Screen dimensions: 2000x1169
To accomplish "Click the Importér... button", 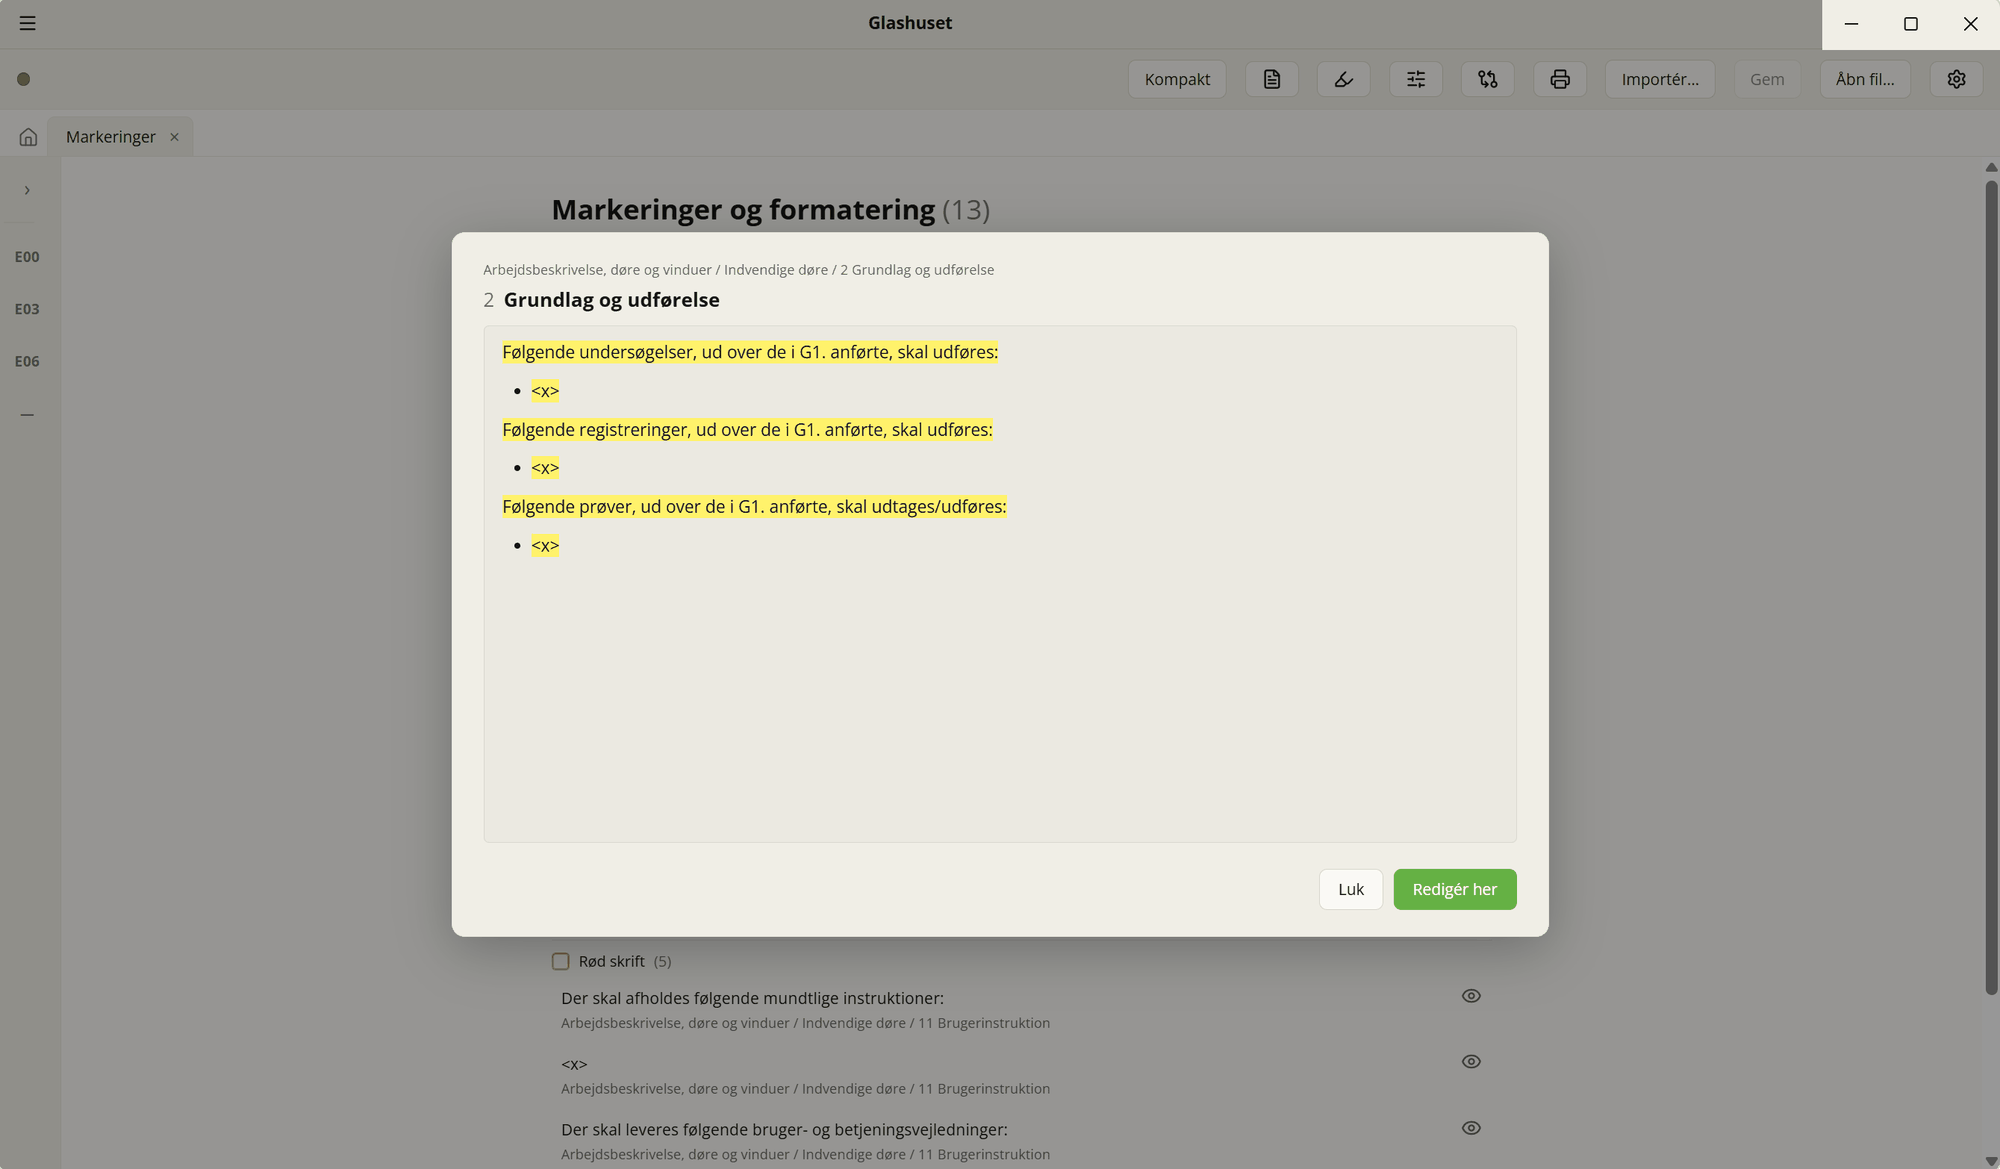I will (x=1660, y=79).
